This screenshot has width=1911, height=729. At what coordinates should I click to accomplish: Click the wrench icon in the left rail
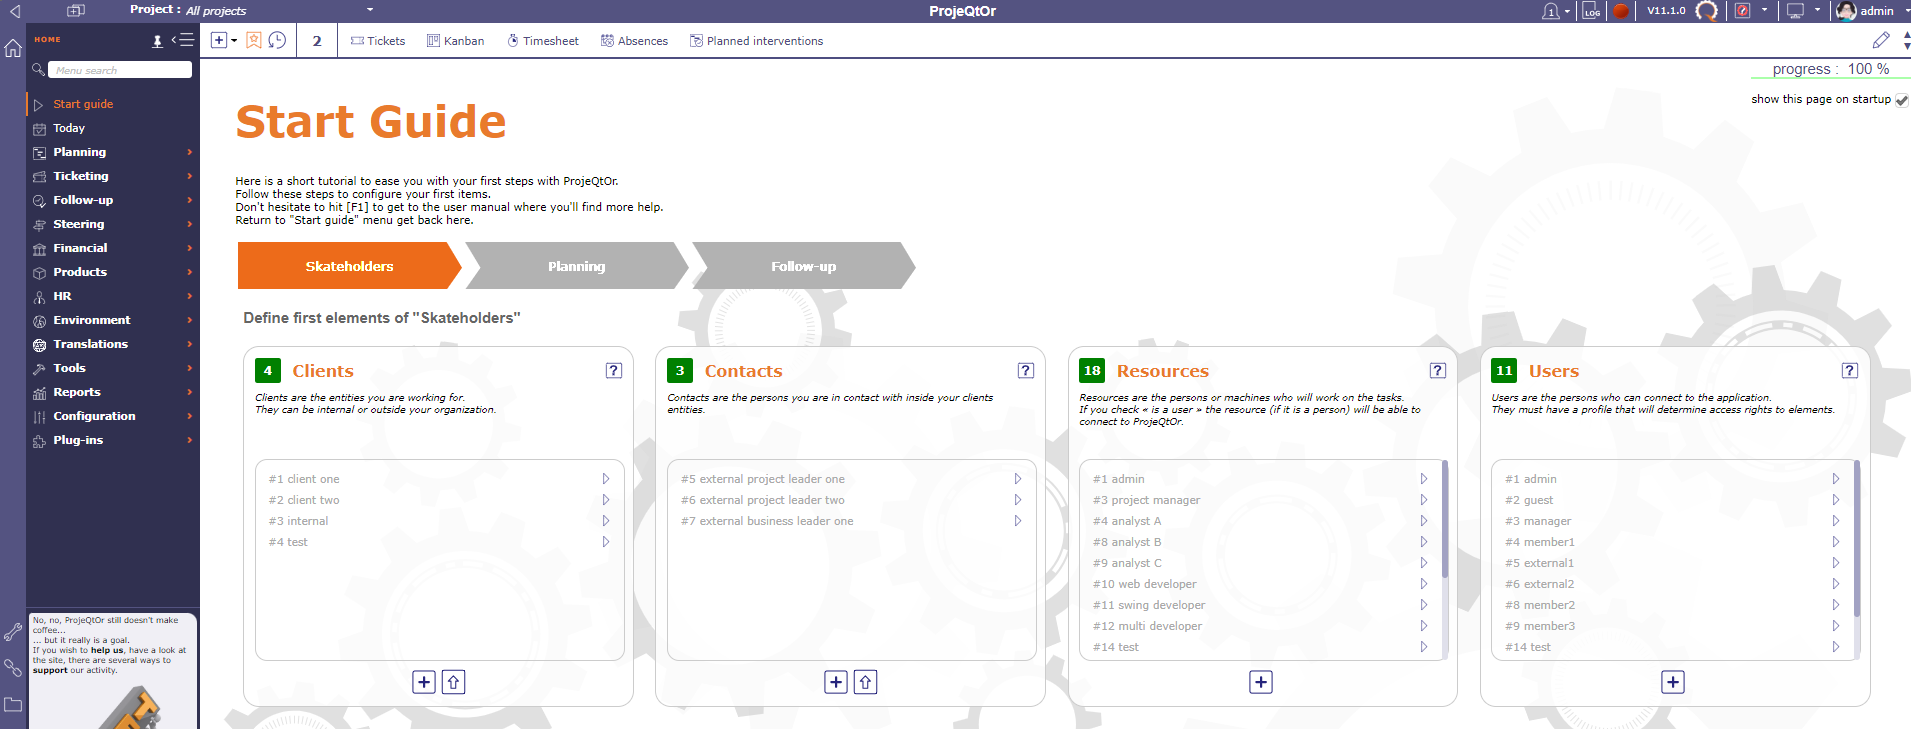[13, 632]
